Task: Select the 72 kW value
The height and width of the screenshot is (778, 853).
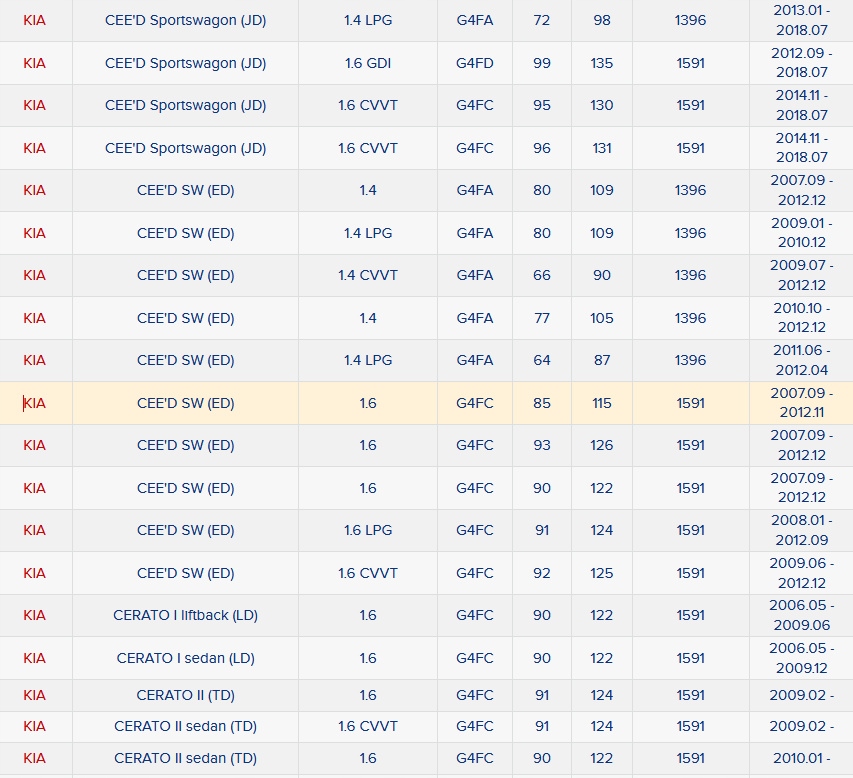Action: (x=542, y=20)
